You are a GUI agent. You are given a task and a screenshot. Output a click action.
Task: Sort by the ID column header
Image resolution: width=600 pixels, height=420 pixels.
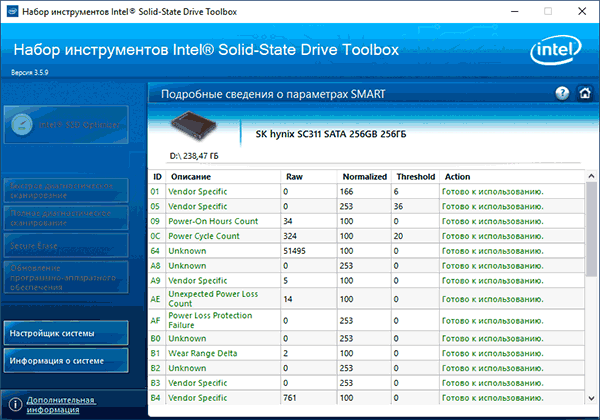[x=157, y=177]
